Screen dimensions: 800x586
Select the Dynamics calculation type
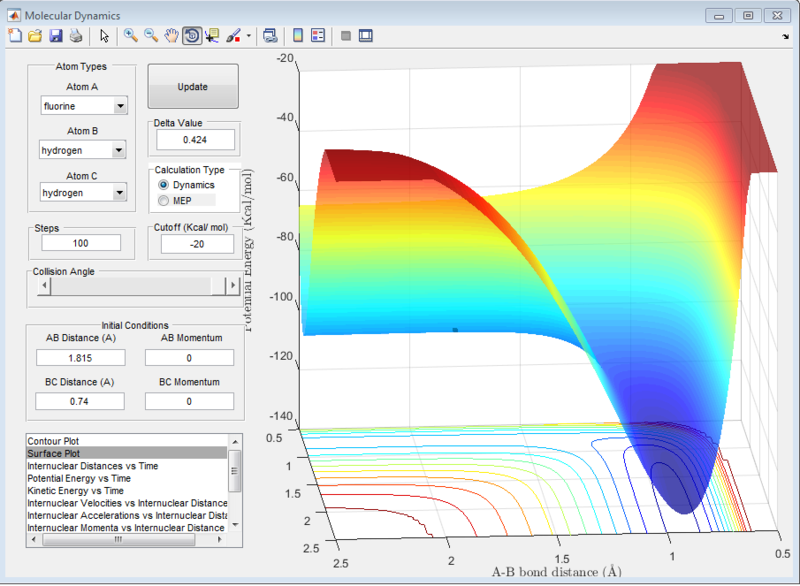click(x=164, y=185)
